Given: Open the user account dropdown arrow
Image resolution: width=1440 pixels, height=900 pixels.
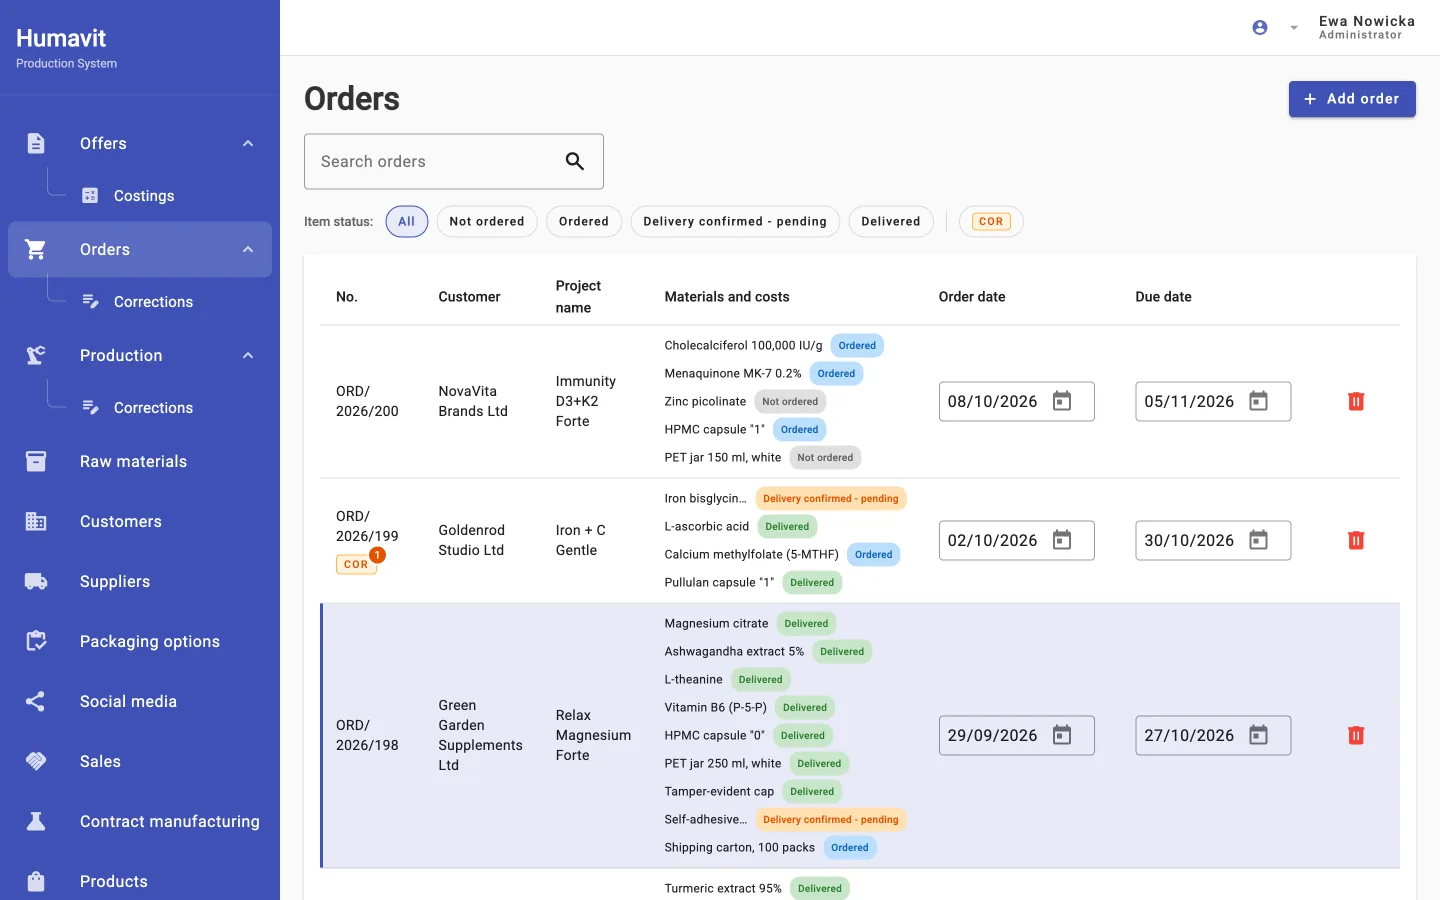Looking at the screenshot, I should point(1294,28).
